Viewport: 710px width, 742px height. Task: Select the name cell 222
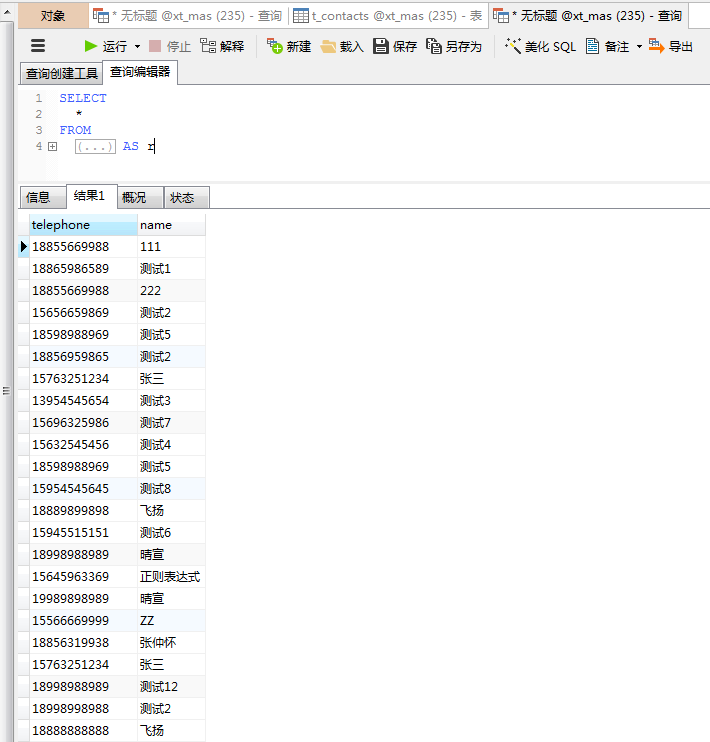171,291
